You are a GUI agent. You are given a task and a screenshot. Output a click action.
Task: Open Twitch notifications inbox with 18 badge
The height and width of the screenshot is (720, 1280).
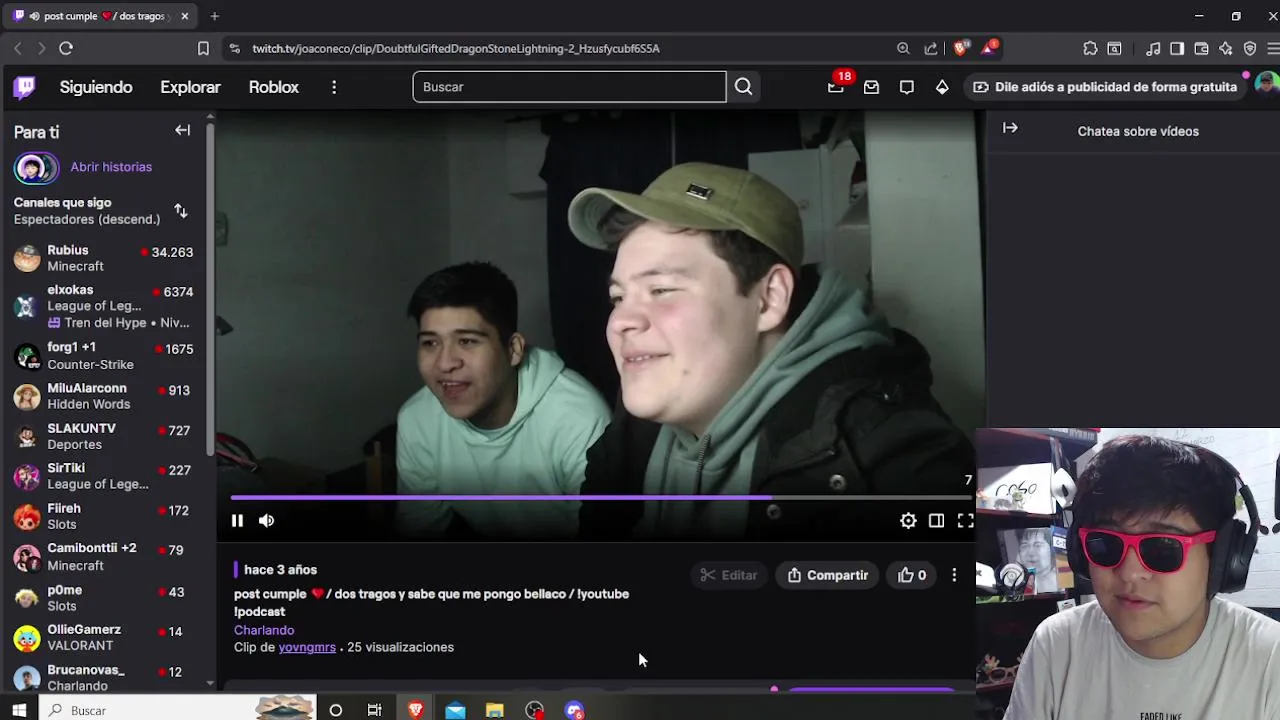point(836,87)
